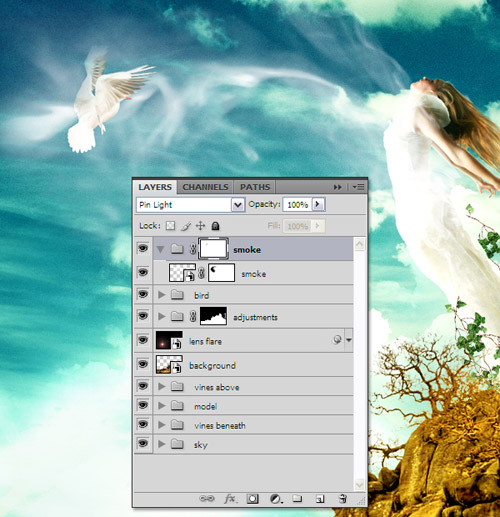Screen dimensions: 500x517
Task: Switch to the Channels tab
Action: (205, 187)
